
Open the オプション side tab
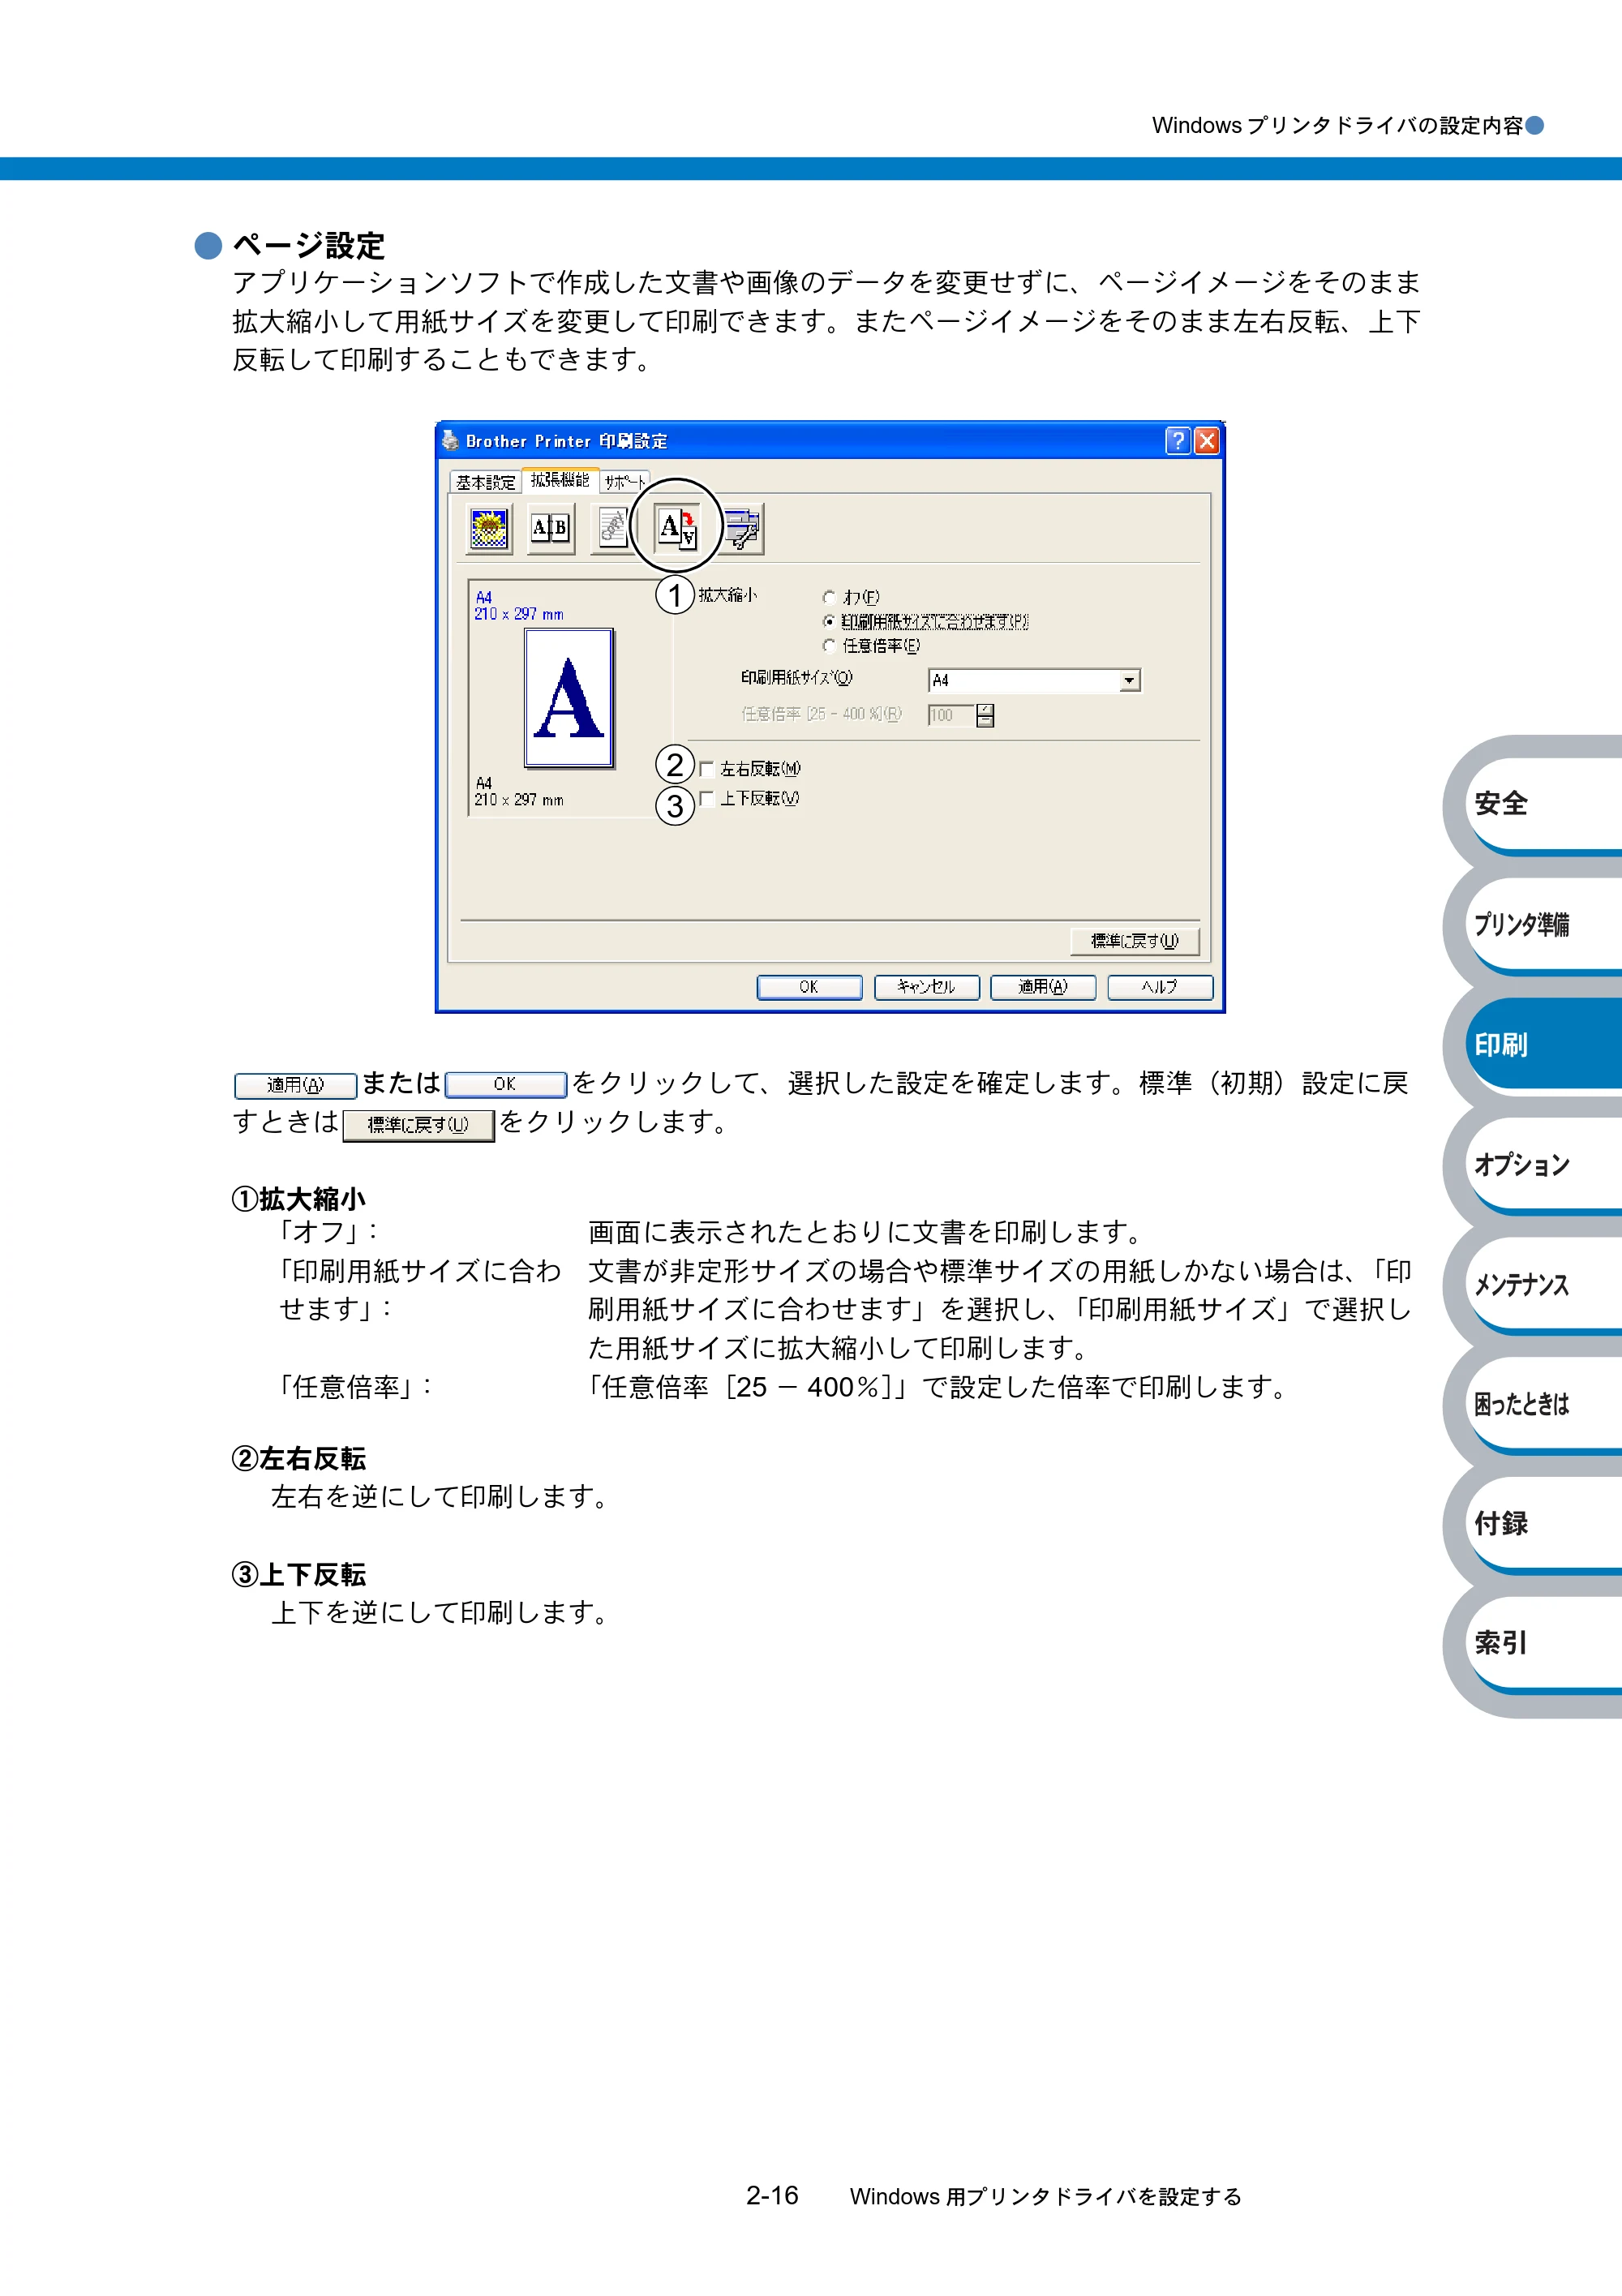[1543, 1164]
